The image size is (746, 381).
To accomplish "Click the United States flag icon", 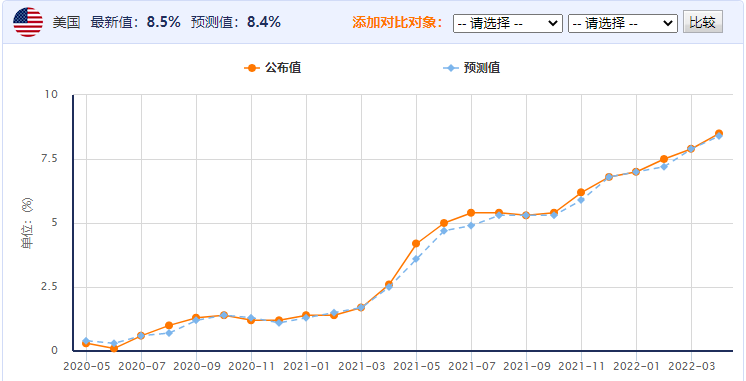I will point(28,22).
